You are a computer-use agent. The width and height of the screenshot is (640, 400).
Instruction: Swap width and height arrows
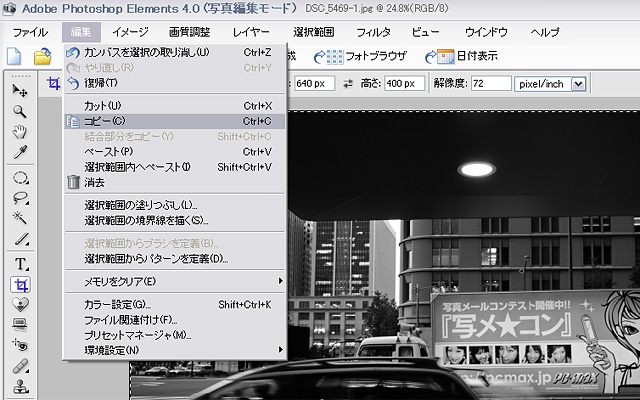348,84
